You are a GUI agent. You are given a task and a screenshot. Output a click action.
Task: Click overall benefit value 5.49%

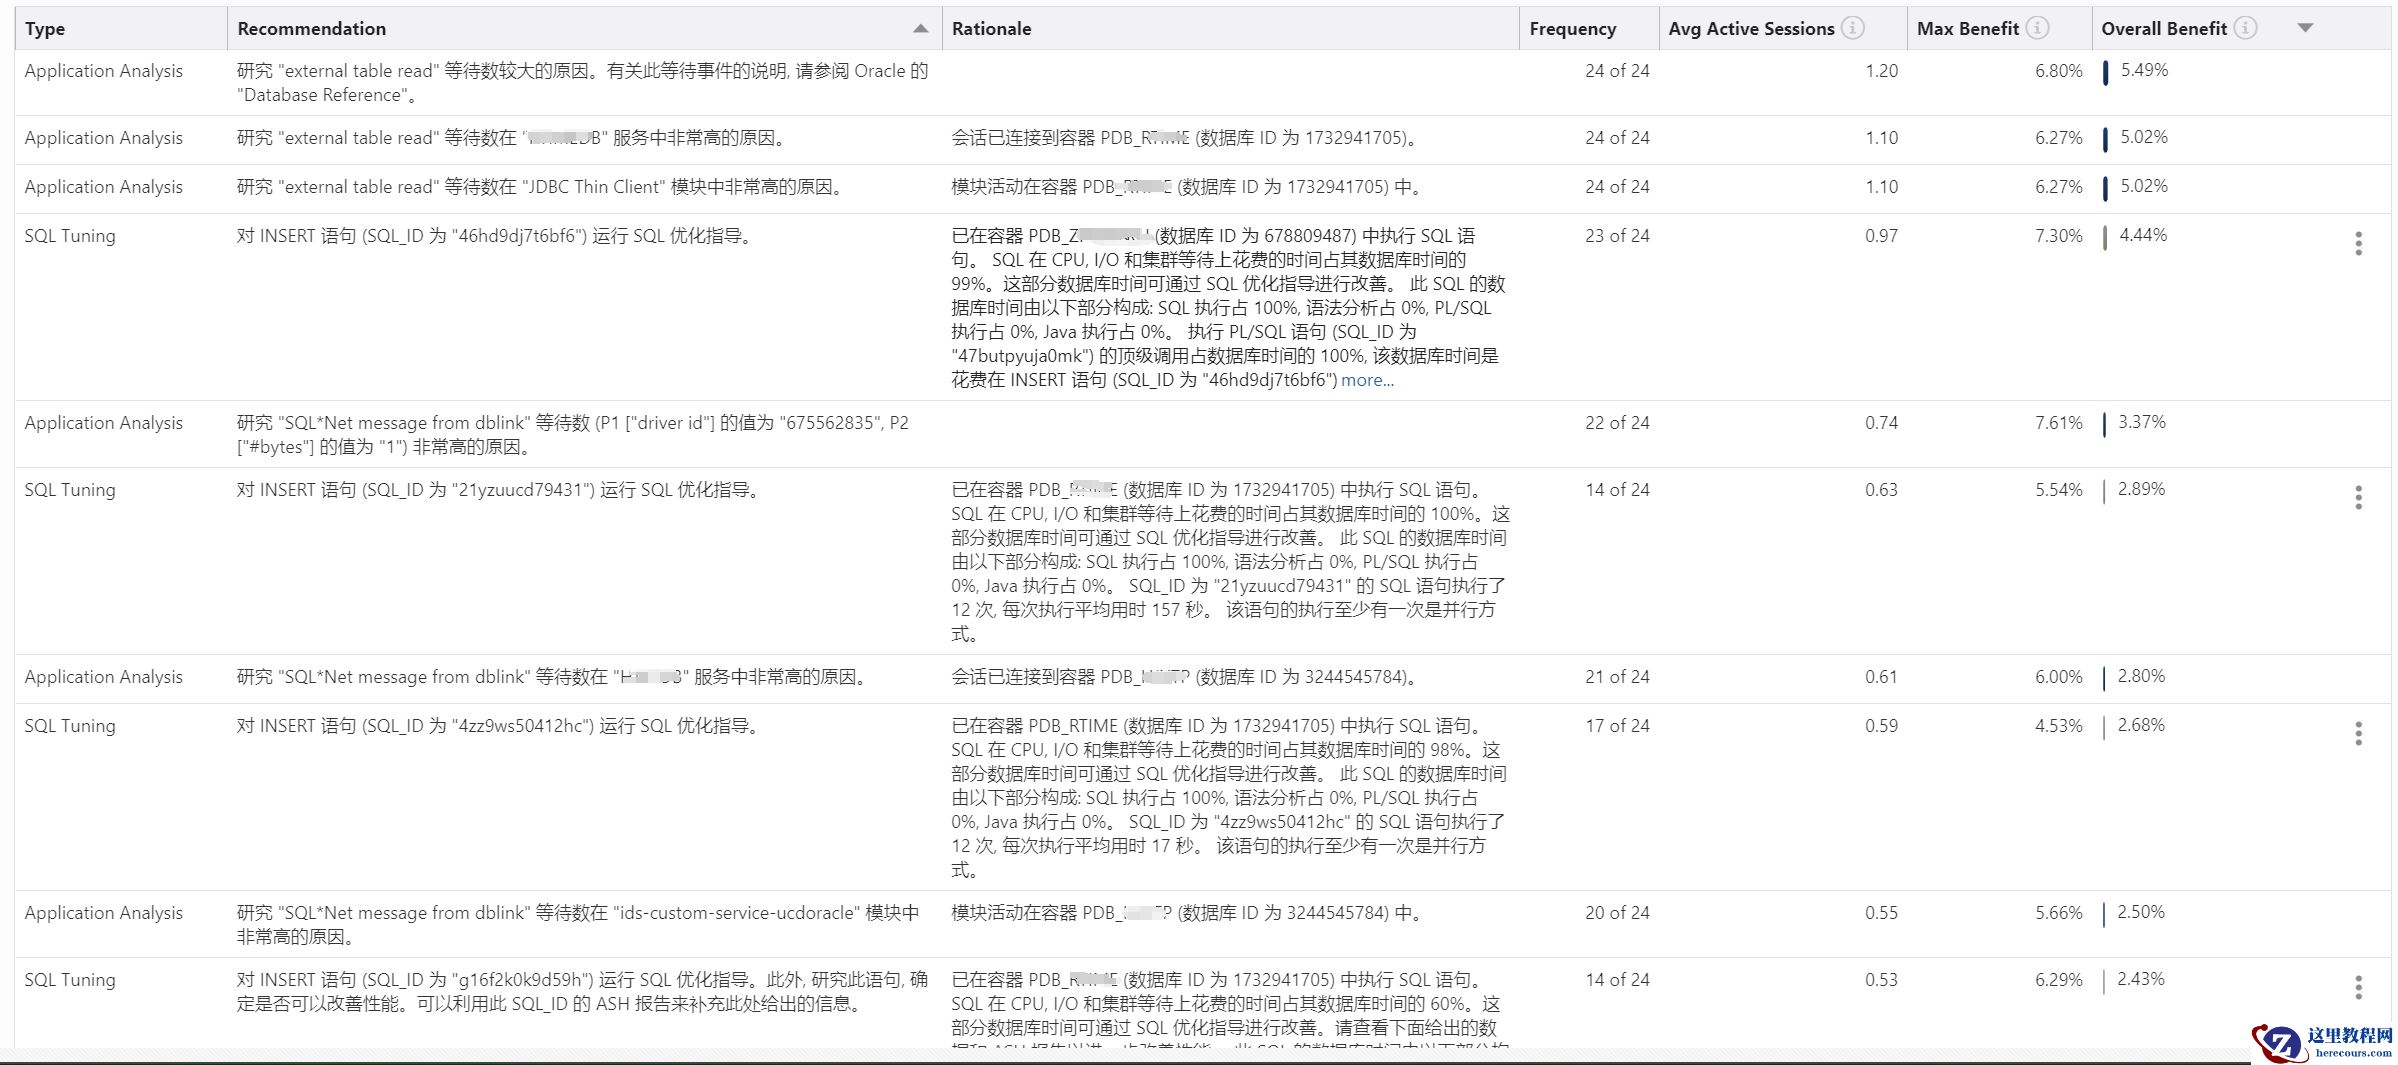2144,70
